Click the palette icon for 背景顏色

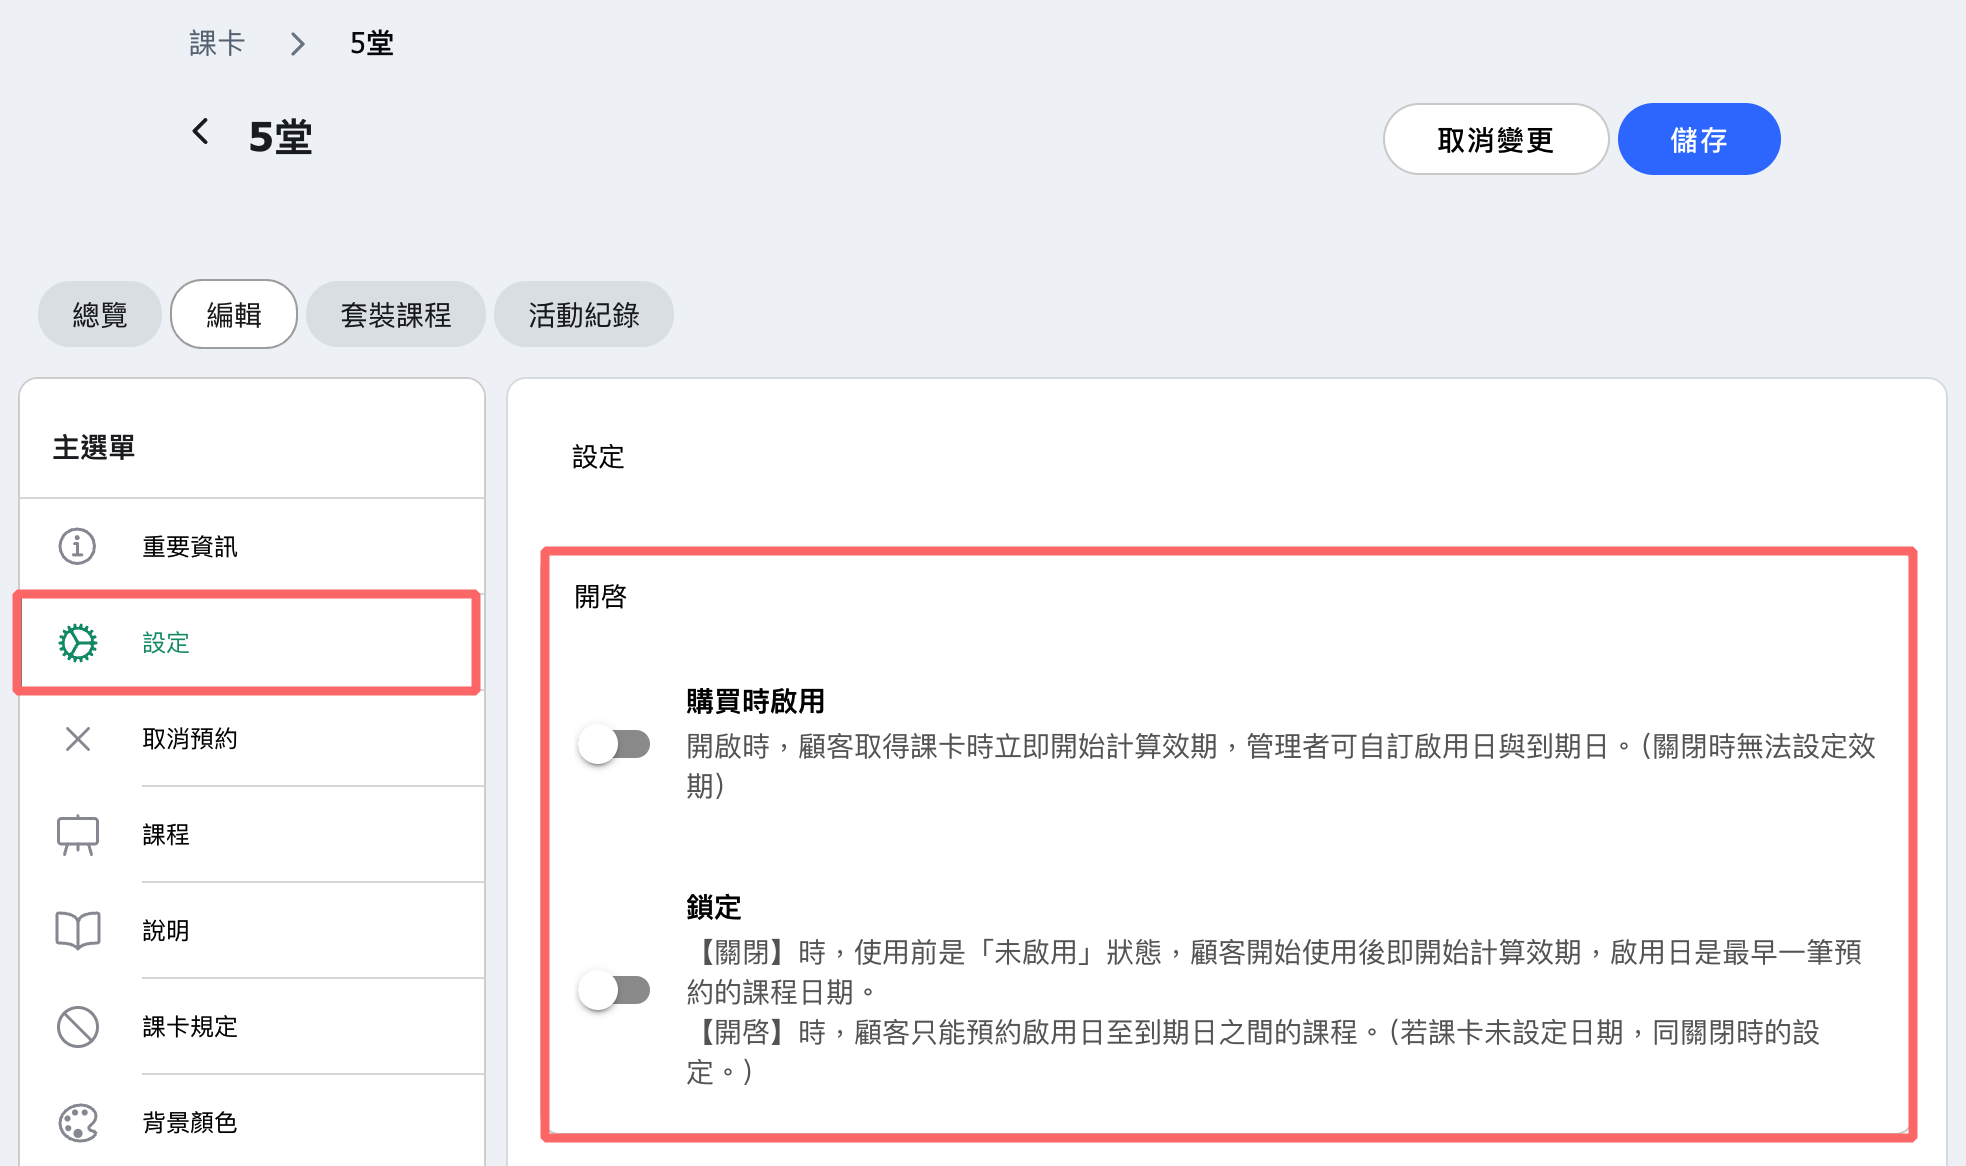point(77,1123)
